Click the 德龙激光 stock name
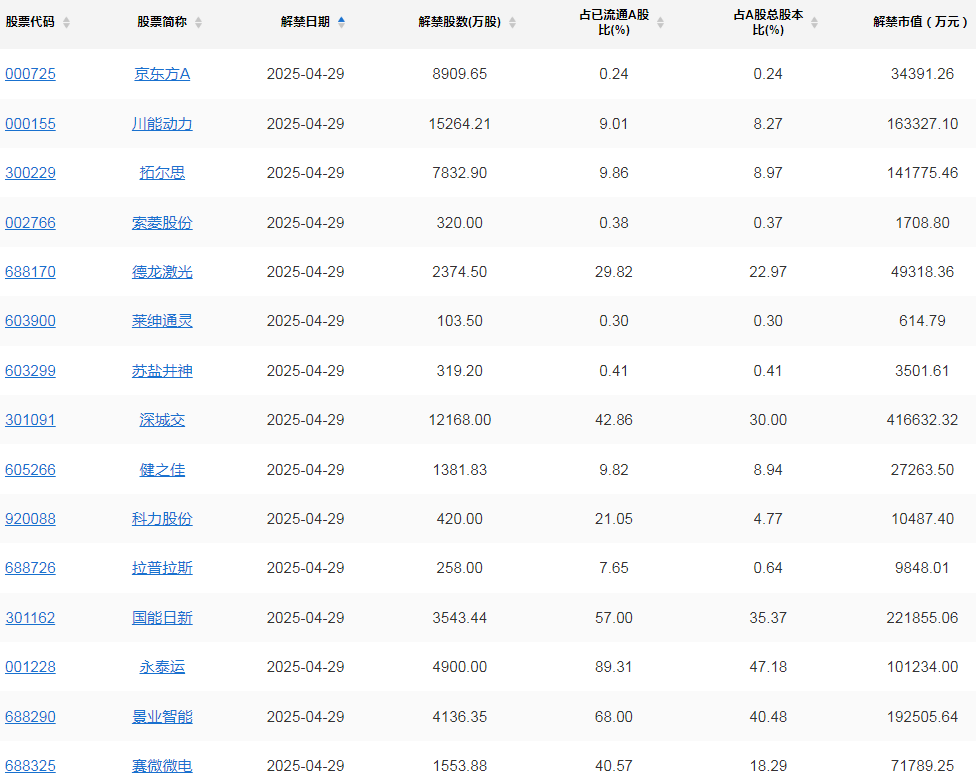This screenshot has height=778, width=976. click(x=162, y=272)
